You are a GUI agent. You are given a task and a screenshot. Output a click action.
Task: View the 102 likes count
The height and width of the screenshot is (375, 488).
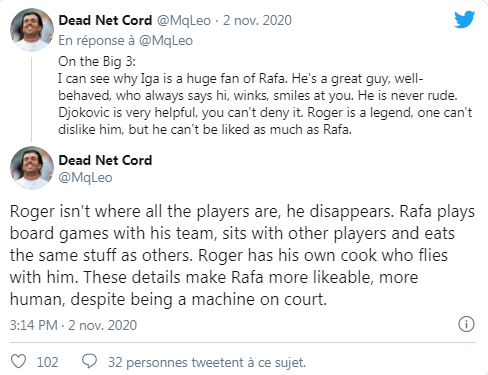click(x=47, y=362)
